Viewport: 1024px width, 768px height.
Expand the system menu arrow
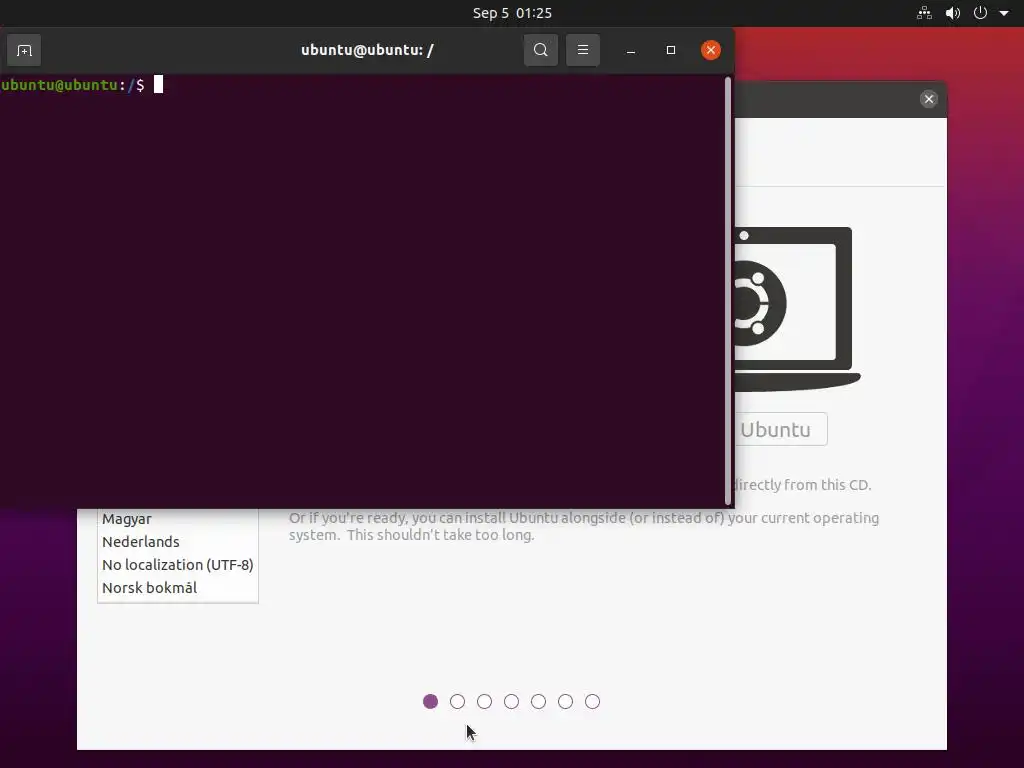[1004, 13]
